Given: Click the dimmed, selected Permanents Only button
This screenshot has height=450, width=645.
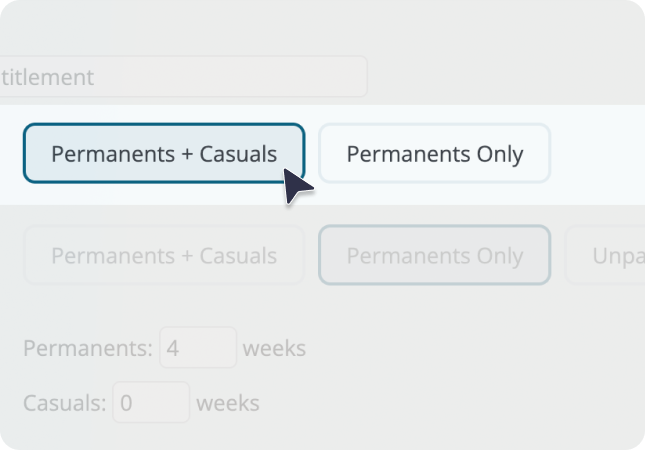Looking at the screenshot, I should (x=434, y=255).
